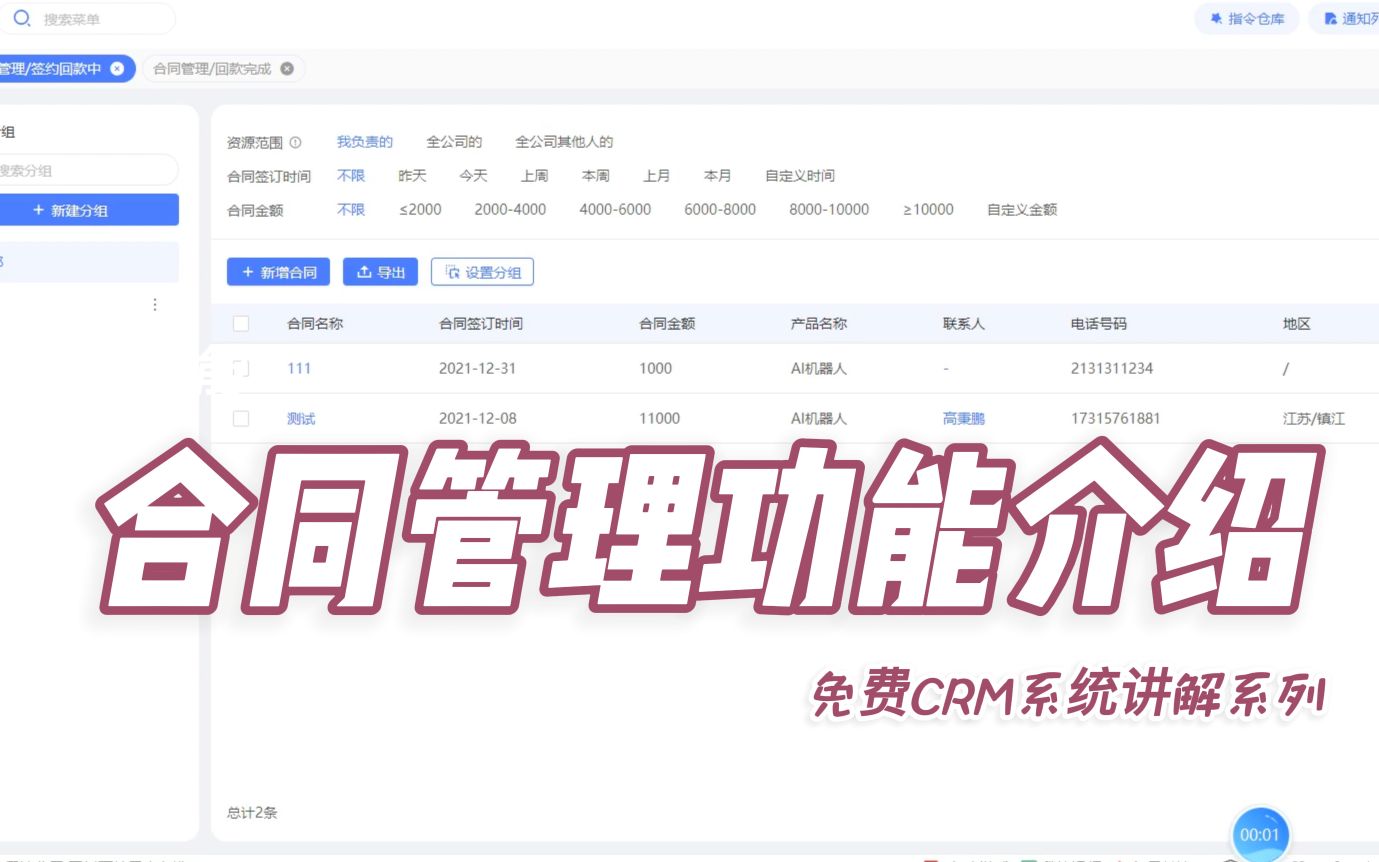1379x862 pixels.
Task: Focus the 搜索菜单 search field
Action: pos(88,19)
